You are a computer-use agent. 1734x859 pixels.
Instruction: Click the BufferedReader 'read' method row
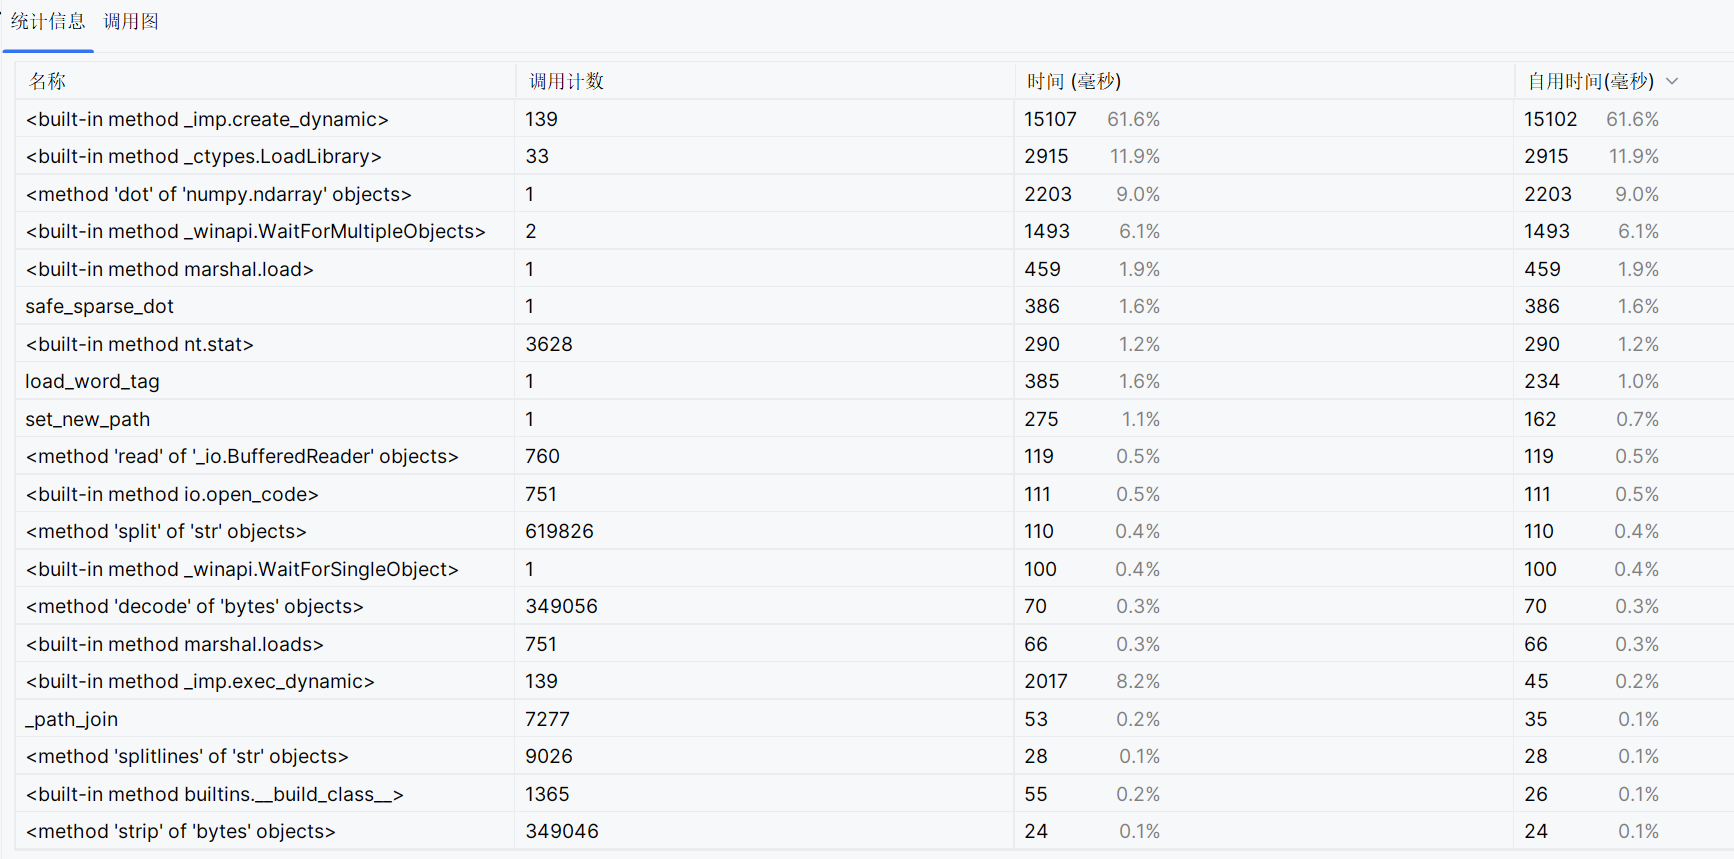click(242, 456)
